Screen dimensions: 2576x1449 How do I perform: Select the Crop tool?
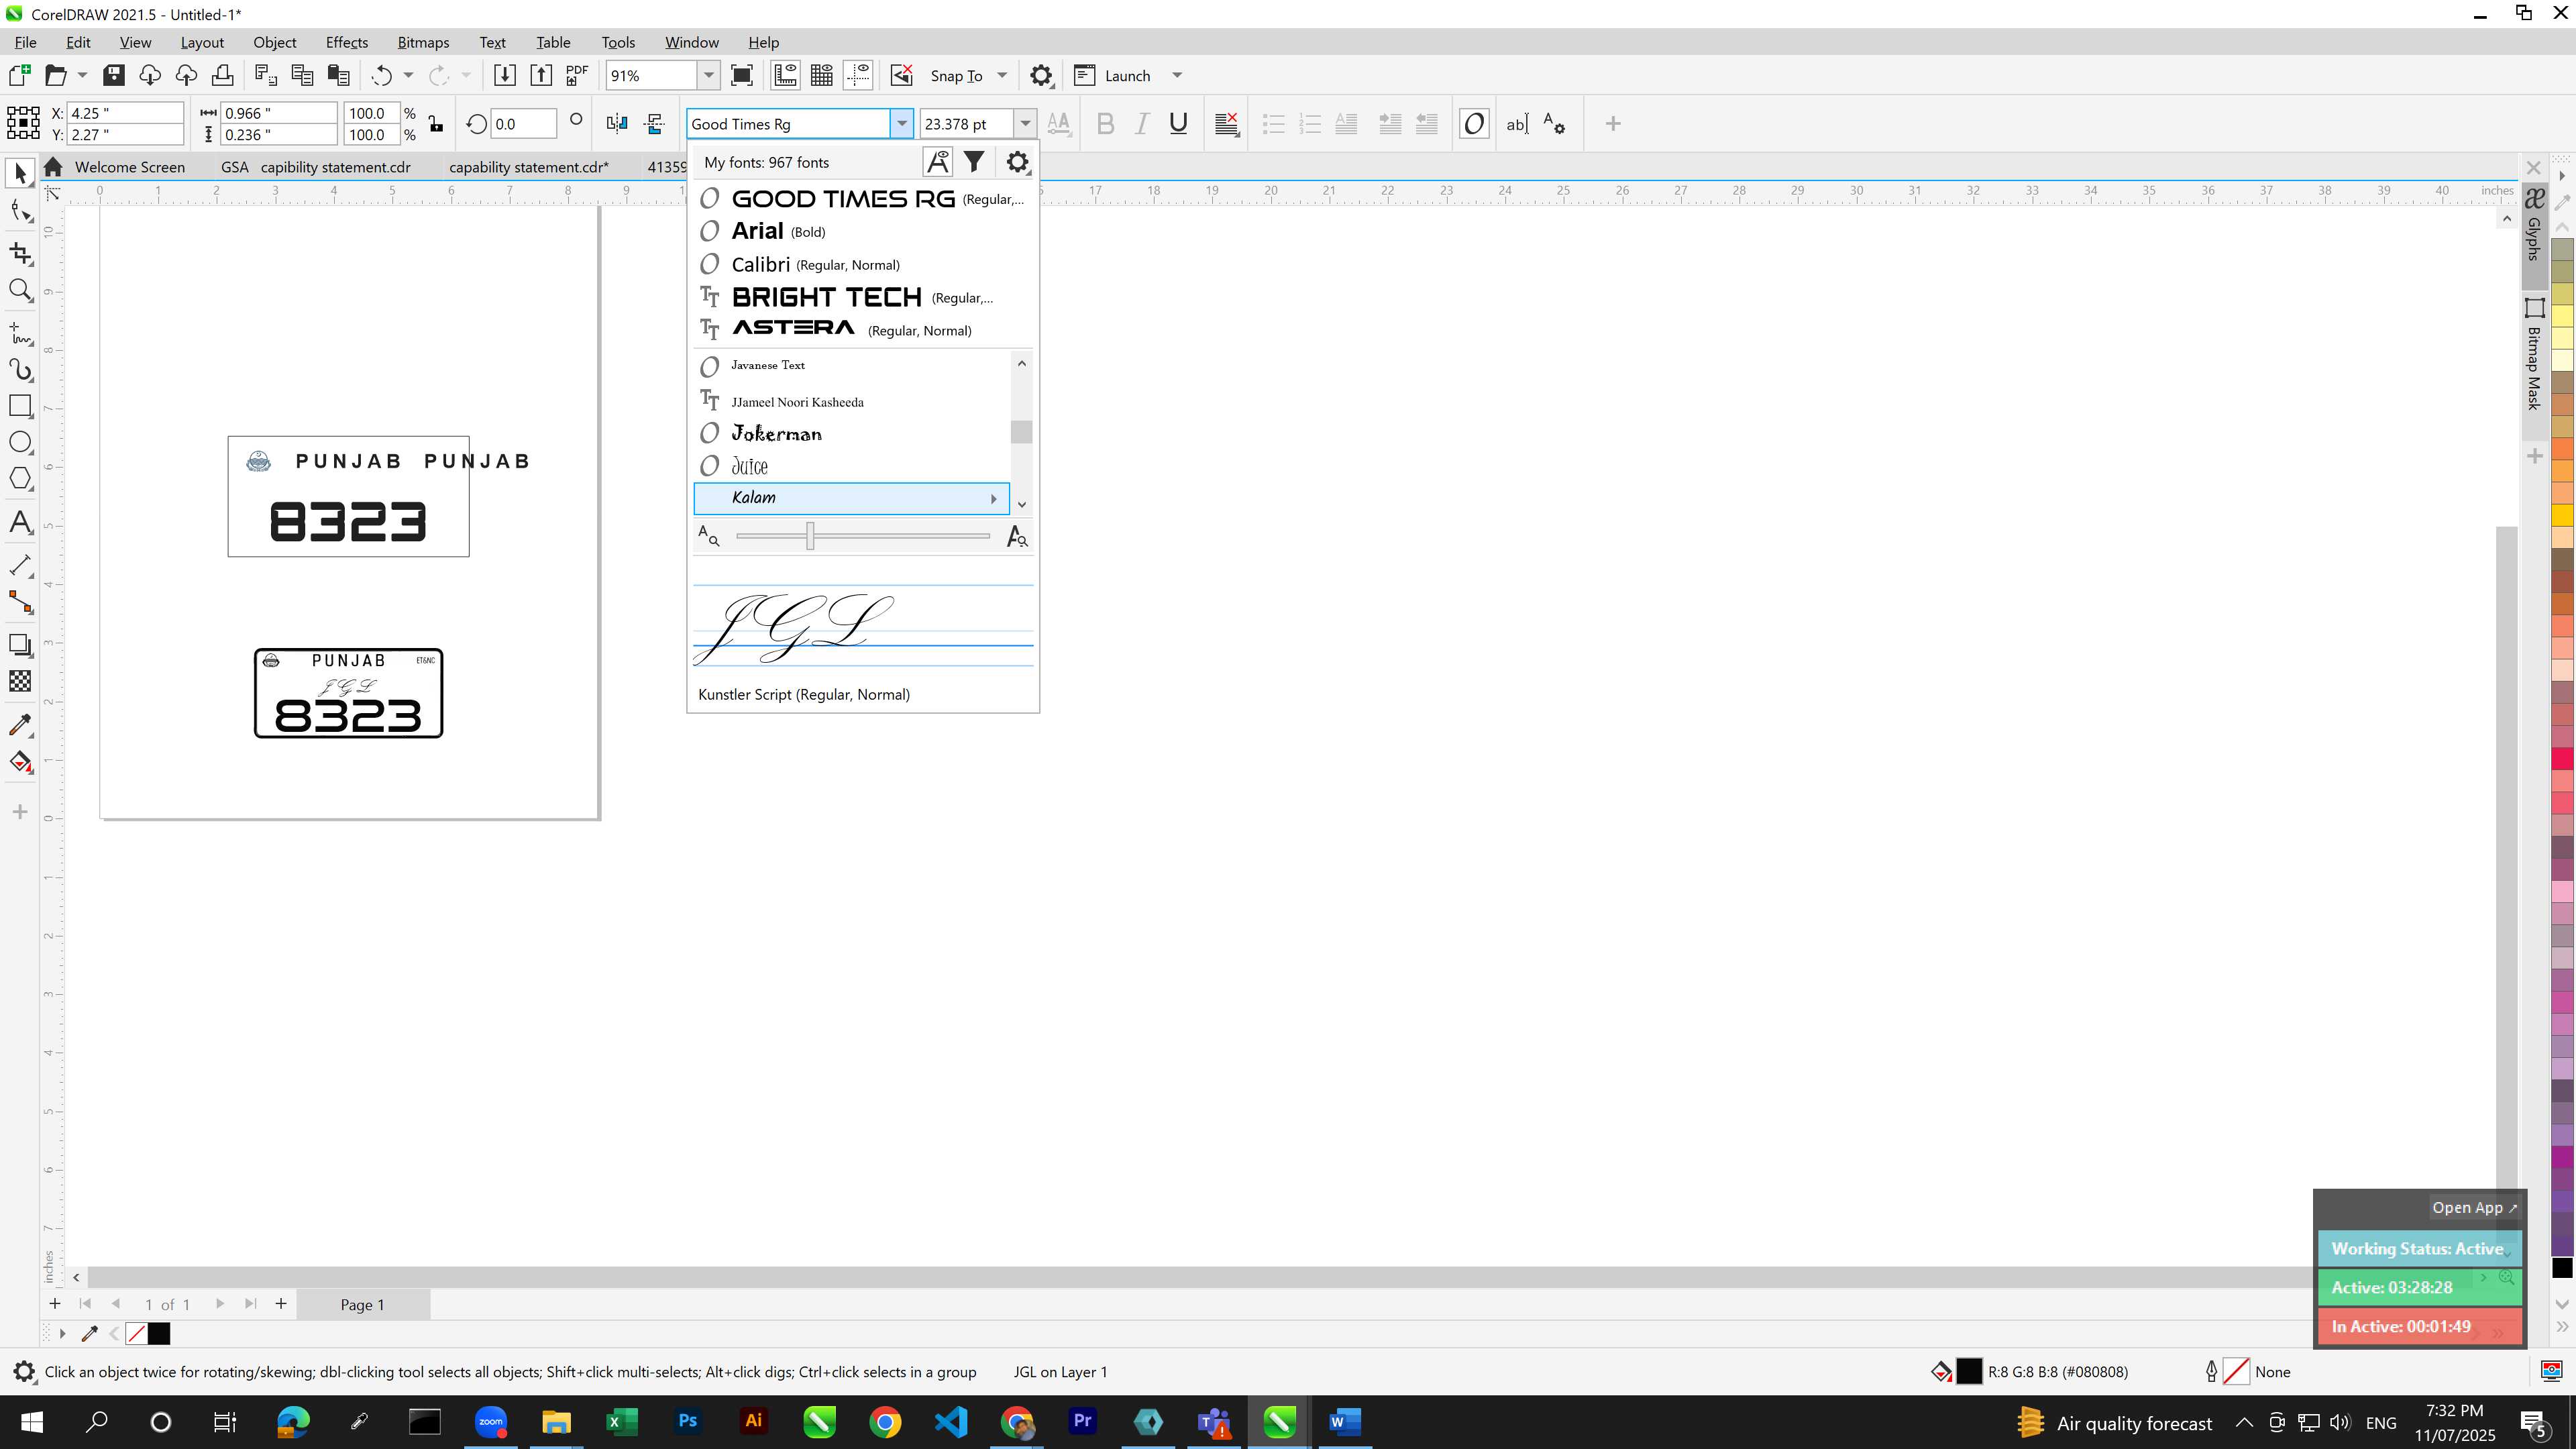20,253
